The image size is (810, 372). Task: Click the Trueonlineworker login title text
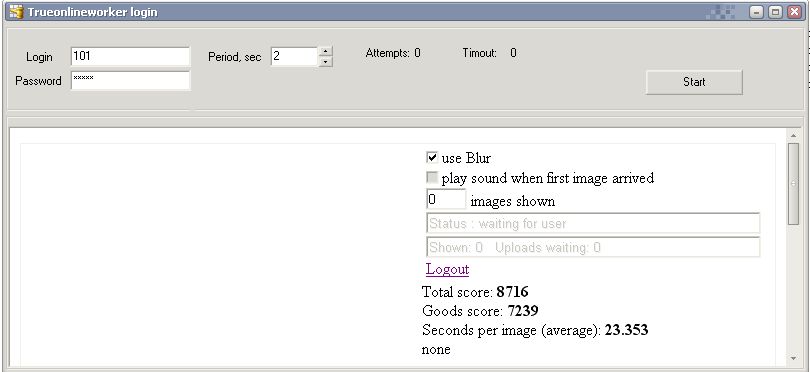click(x=92, y=12)
